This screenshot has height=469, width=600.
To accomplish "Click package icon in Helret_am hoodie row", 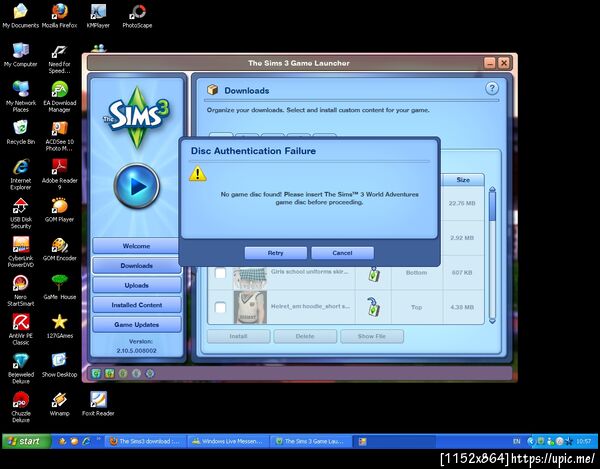I will tap(373, 307).
